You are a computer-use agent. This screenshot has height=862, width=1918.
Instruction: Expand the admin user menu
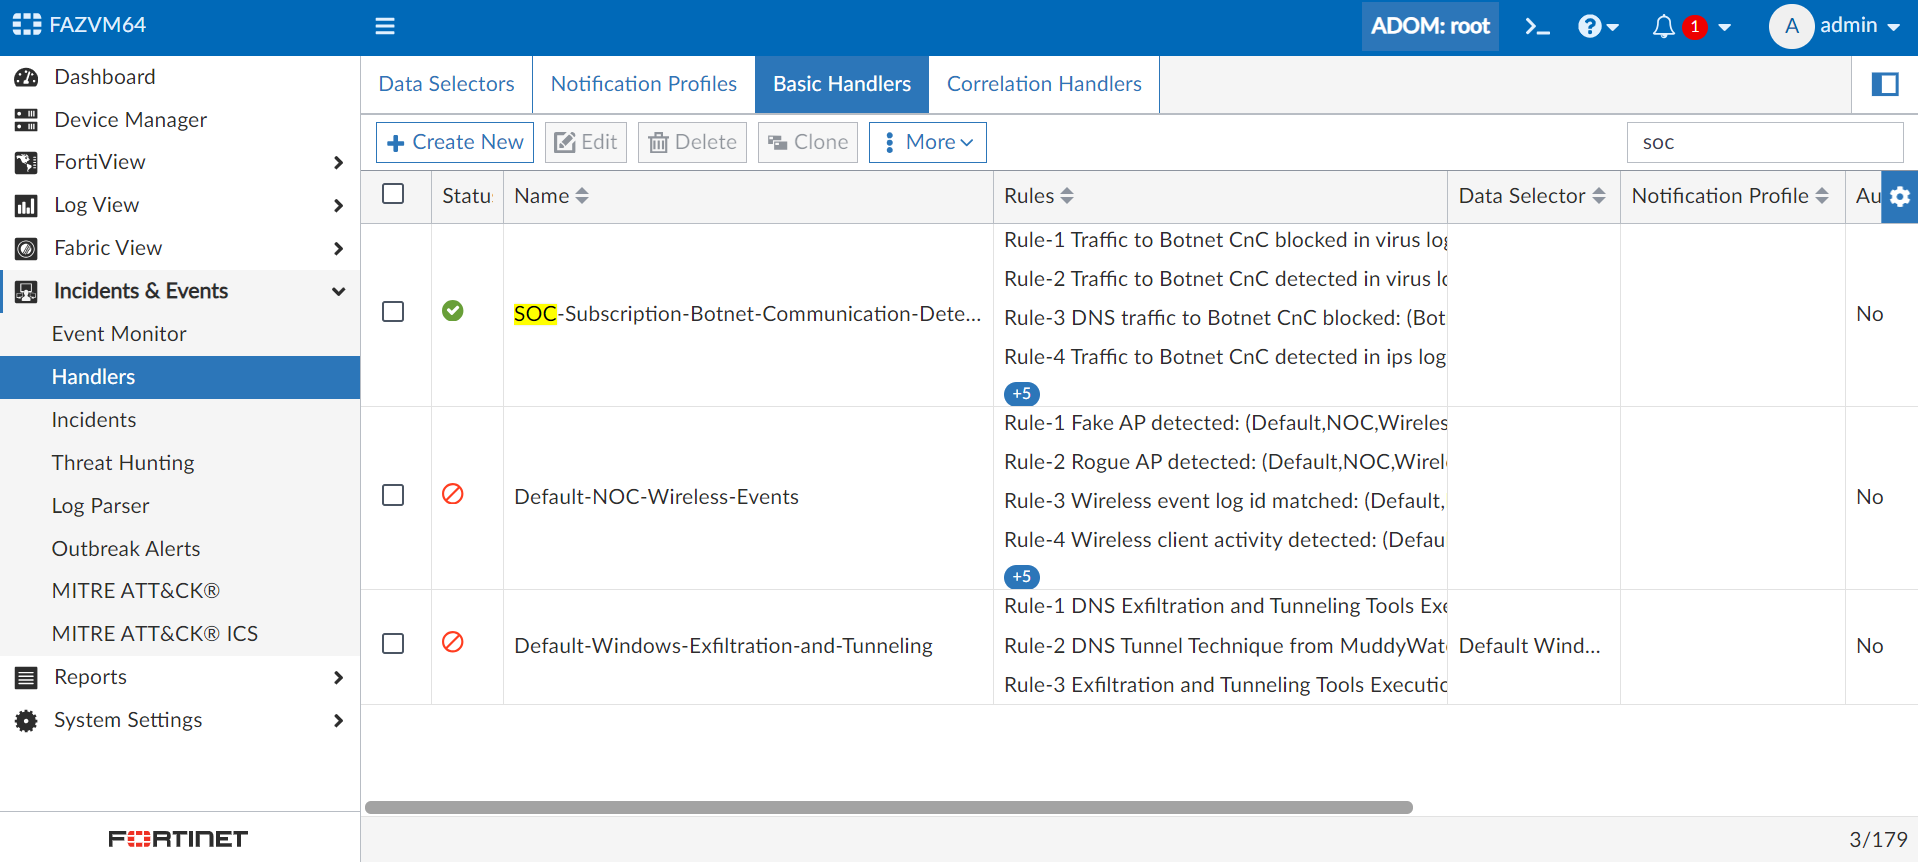pos(1836,27)
